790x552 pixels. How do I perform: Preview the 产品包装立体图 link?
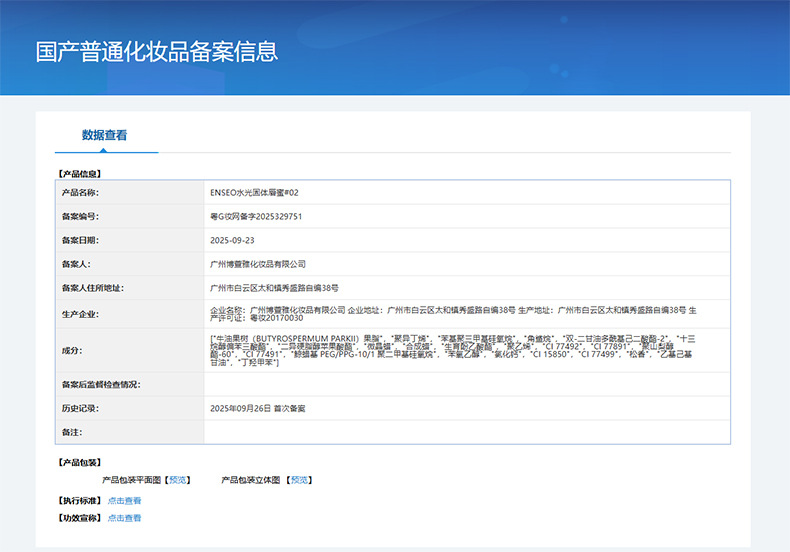pos(299,480)
